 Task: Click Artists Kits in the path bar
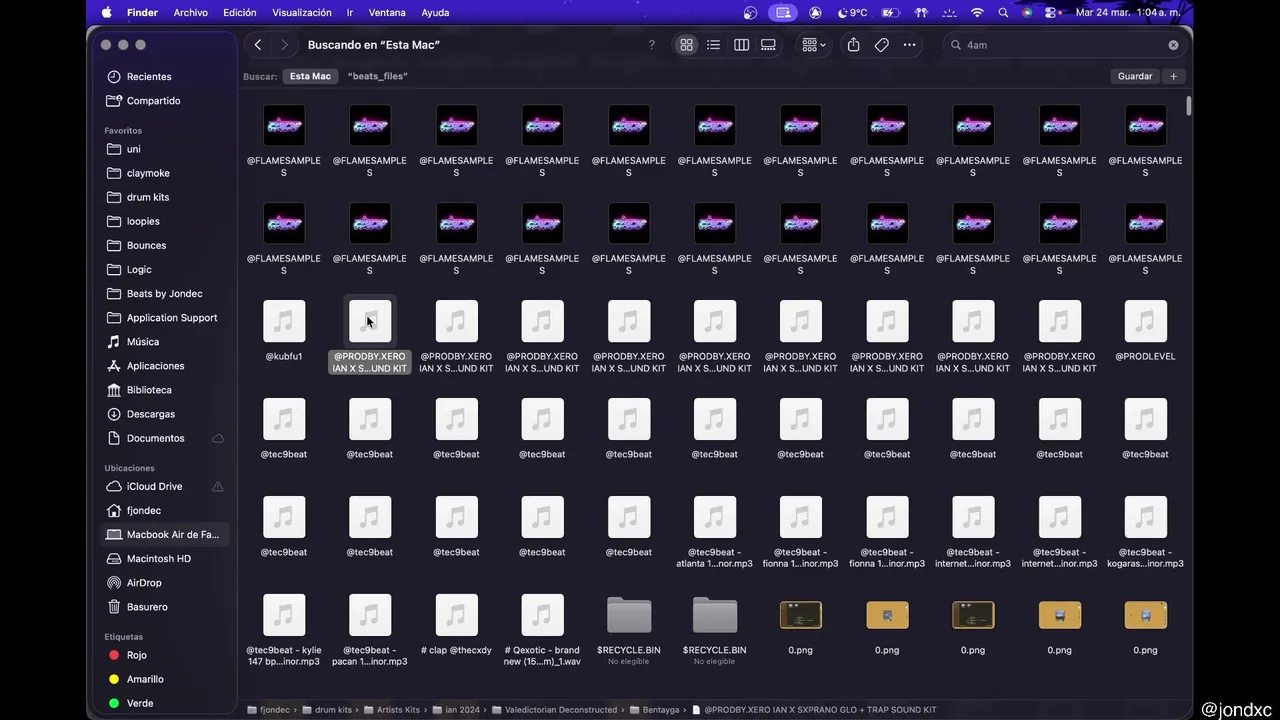391,710
